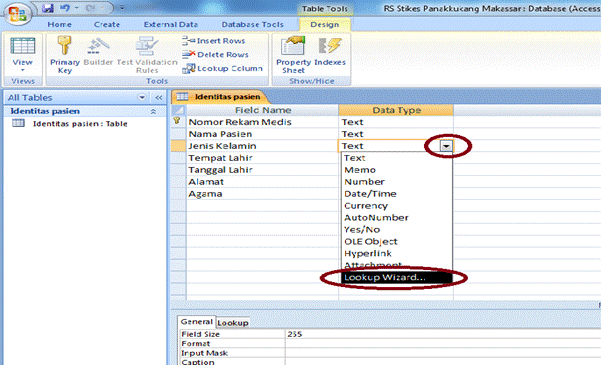Click Insert Rows in Tools group

point(214,41)
